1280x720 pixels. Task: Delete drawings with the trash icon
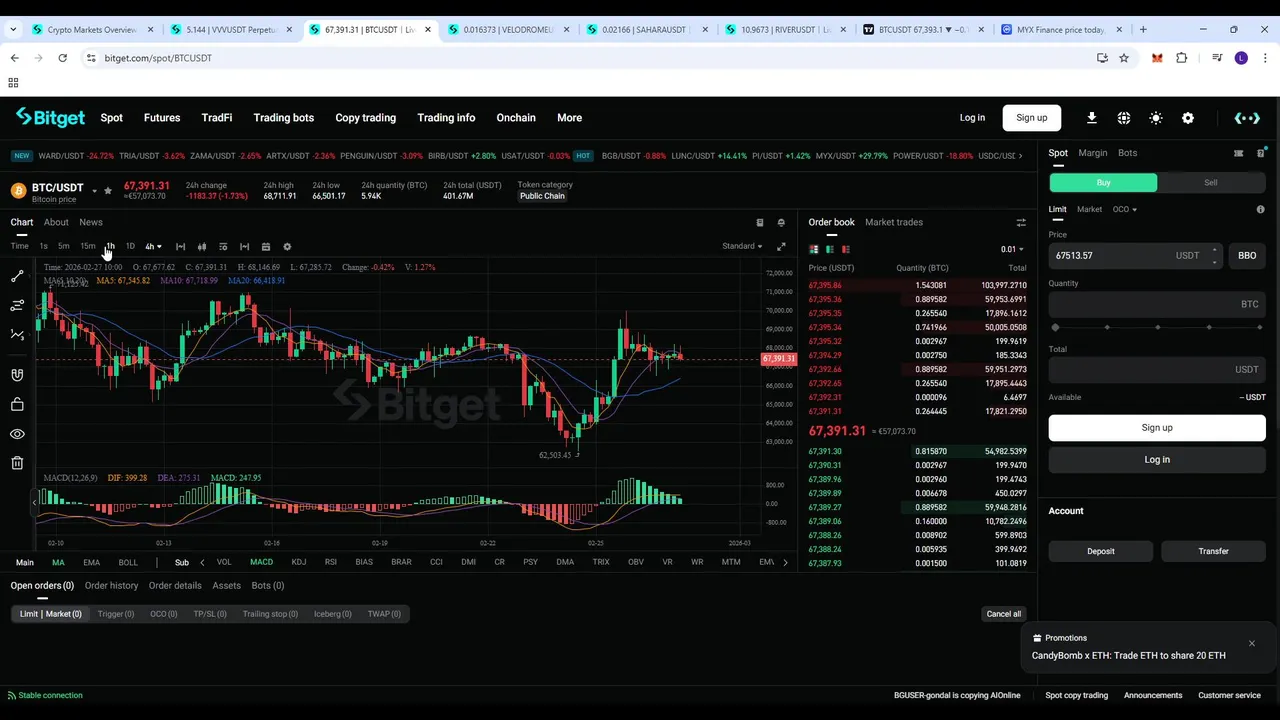17,463
